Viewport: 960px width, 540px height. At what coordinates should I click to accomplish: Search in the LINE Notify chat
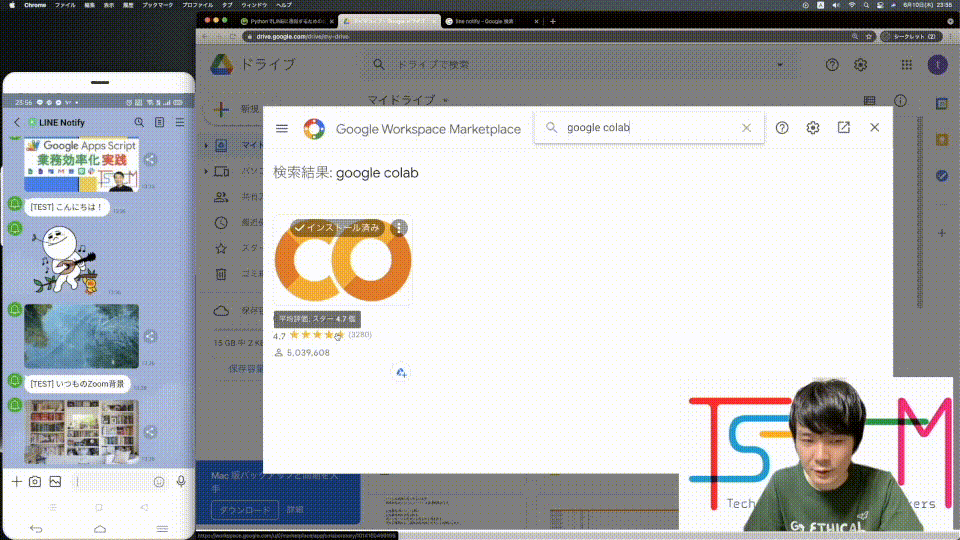(139, 122)
